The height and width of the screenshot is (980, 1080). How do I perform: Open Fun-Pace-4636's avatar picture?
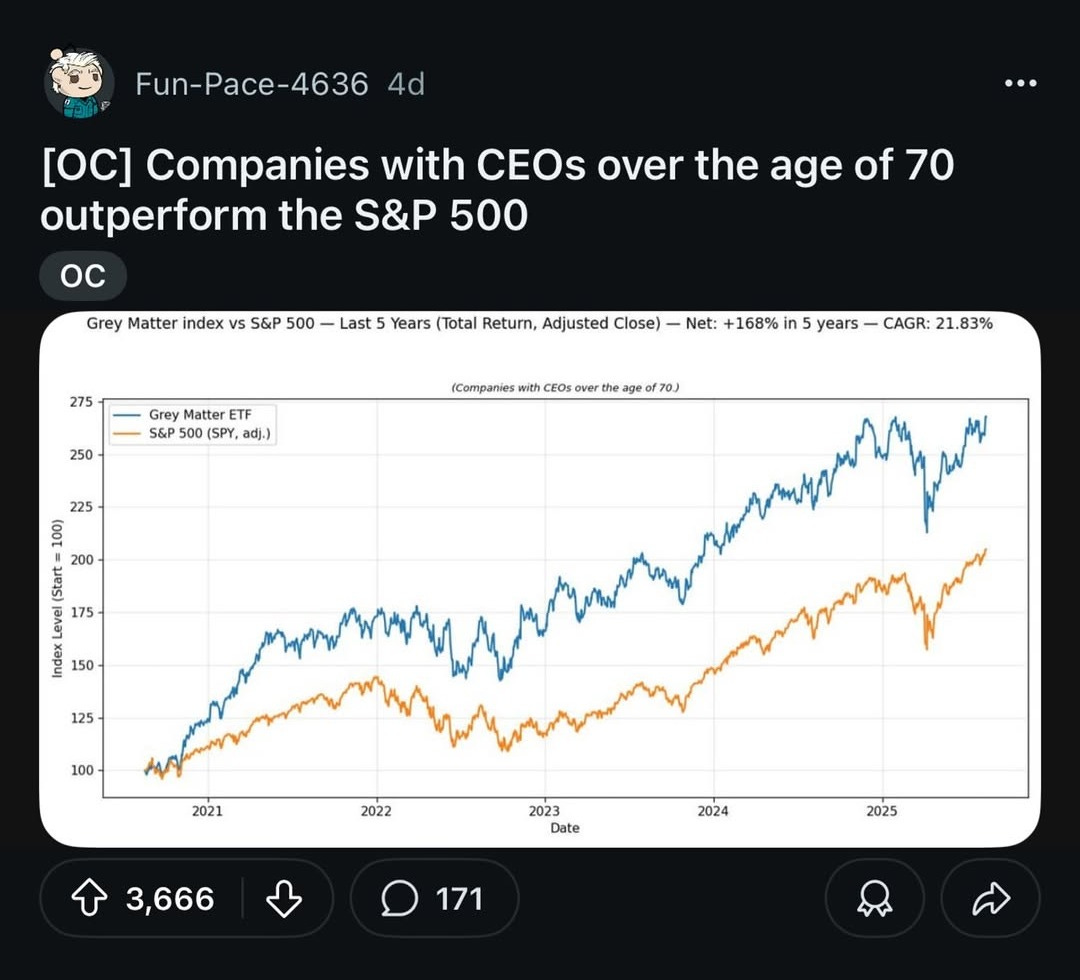[78, 83]
